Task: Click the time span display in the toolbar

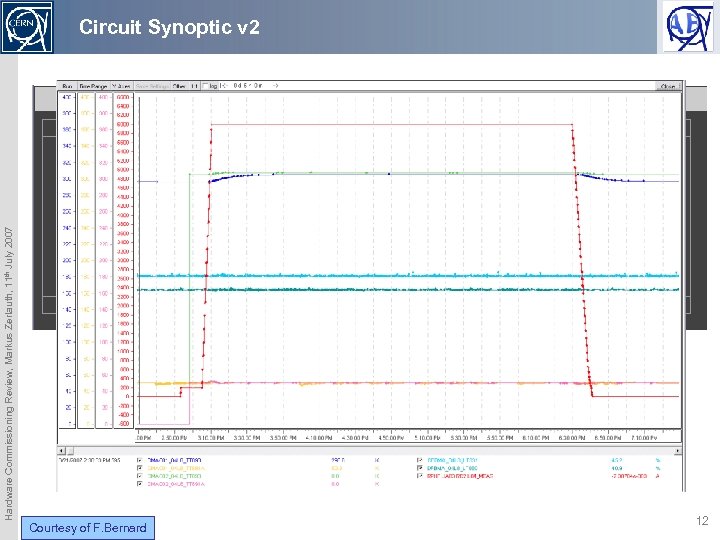Action: click(248, 86)
